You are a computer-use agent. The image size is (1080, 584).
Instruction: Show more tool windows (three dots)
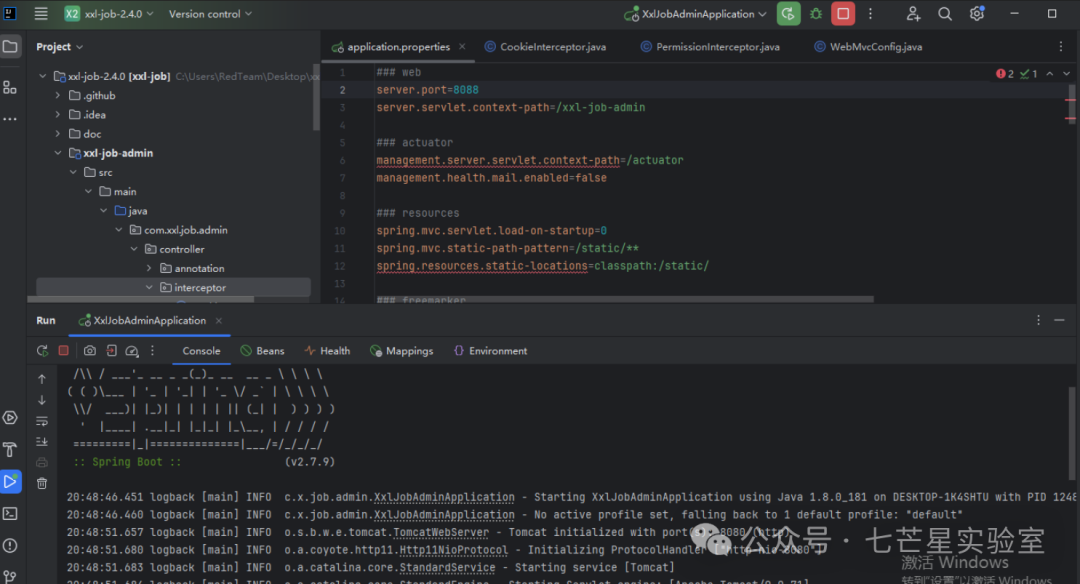point(10,119)
